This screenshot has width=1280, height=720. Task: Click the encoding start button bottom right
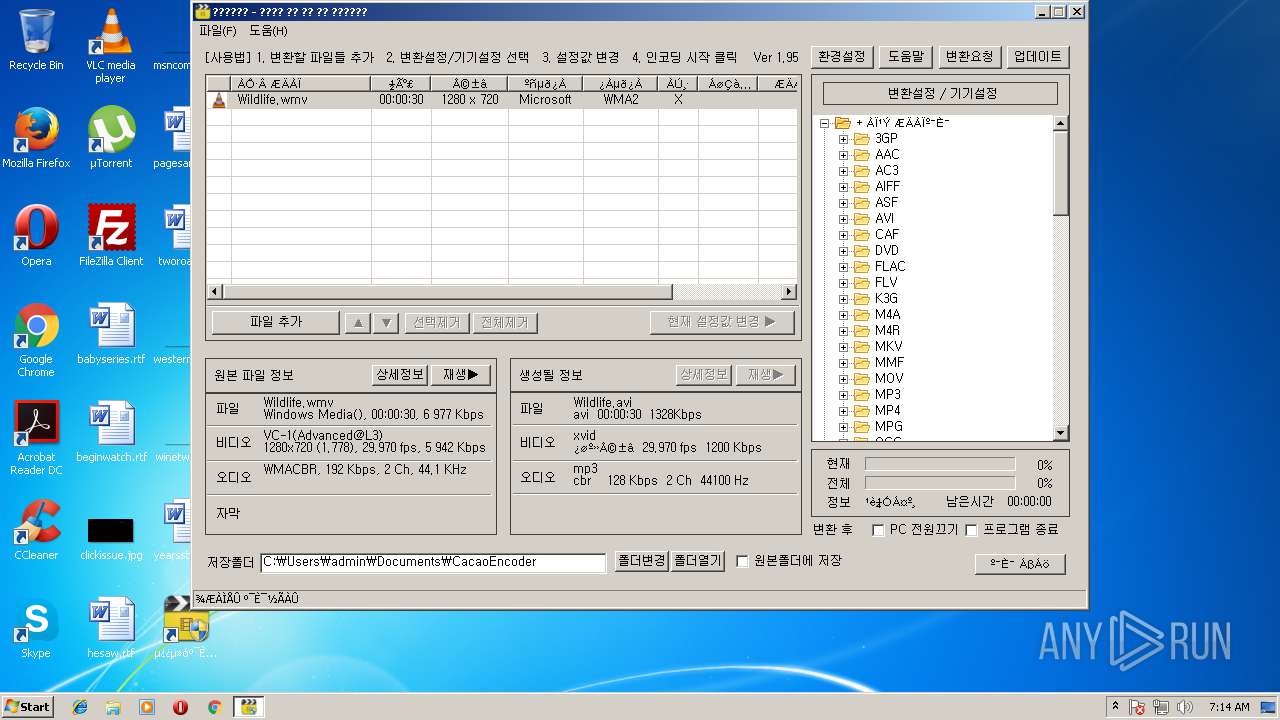pos(1020,564)
